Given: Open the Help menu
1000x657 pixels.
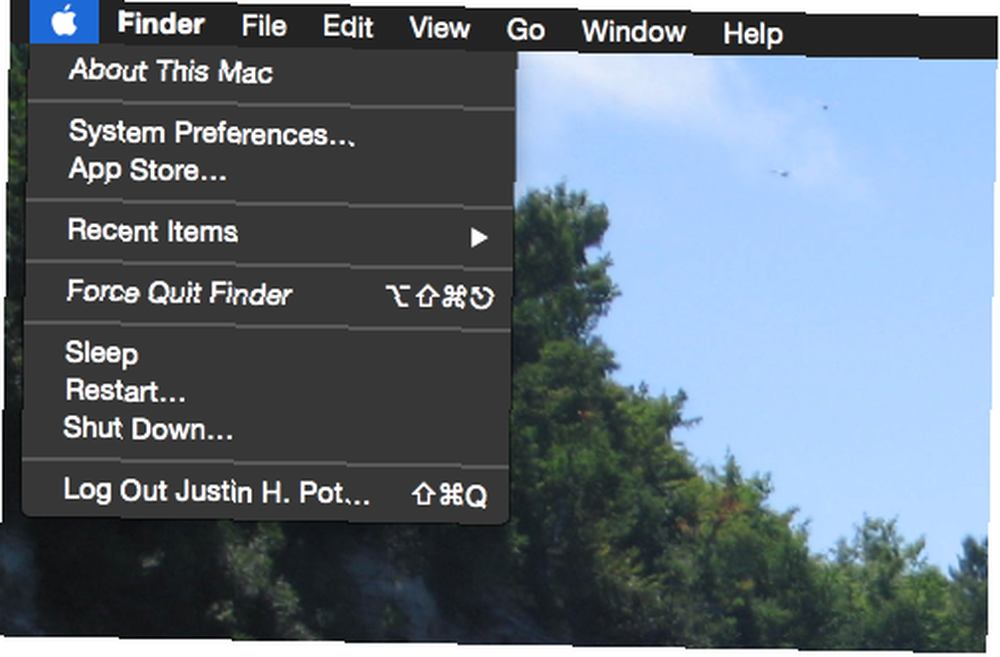Looking at the screenshot, I should 753,34.
